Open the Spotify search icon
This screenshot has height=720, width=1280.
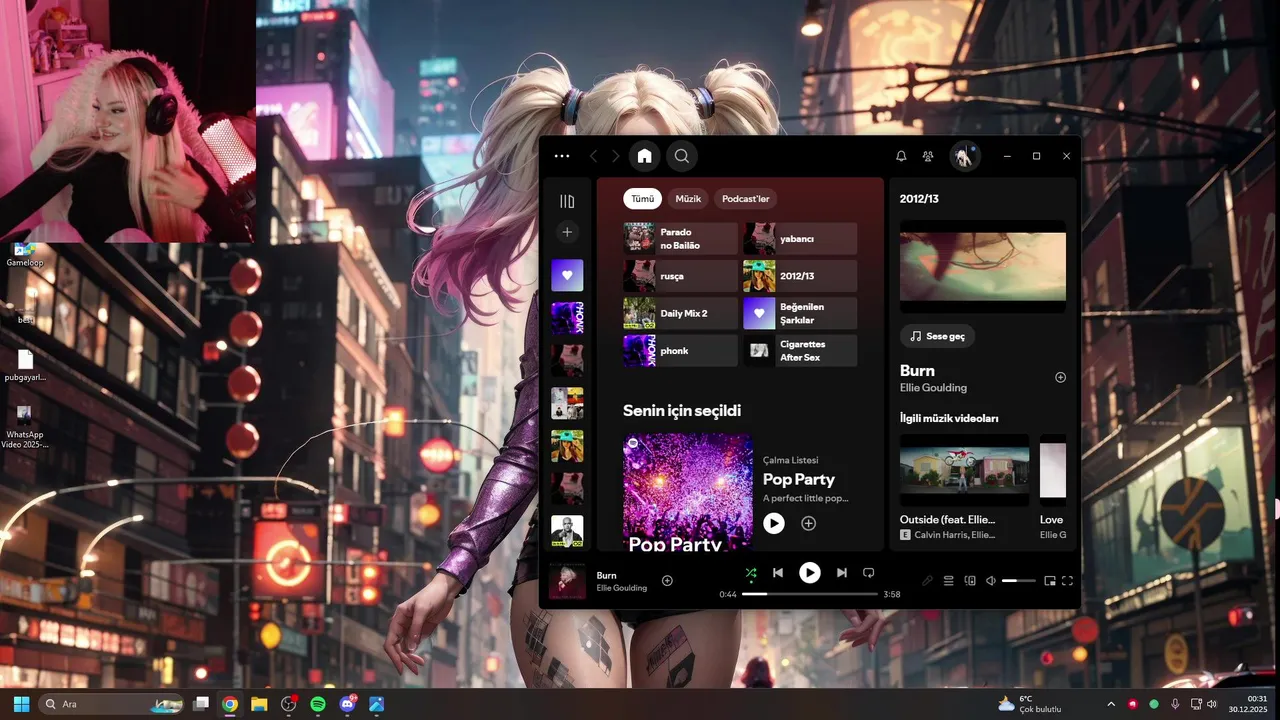click(682, 156)
